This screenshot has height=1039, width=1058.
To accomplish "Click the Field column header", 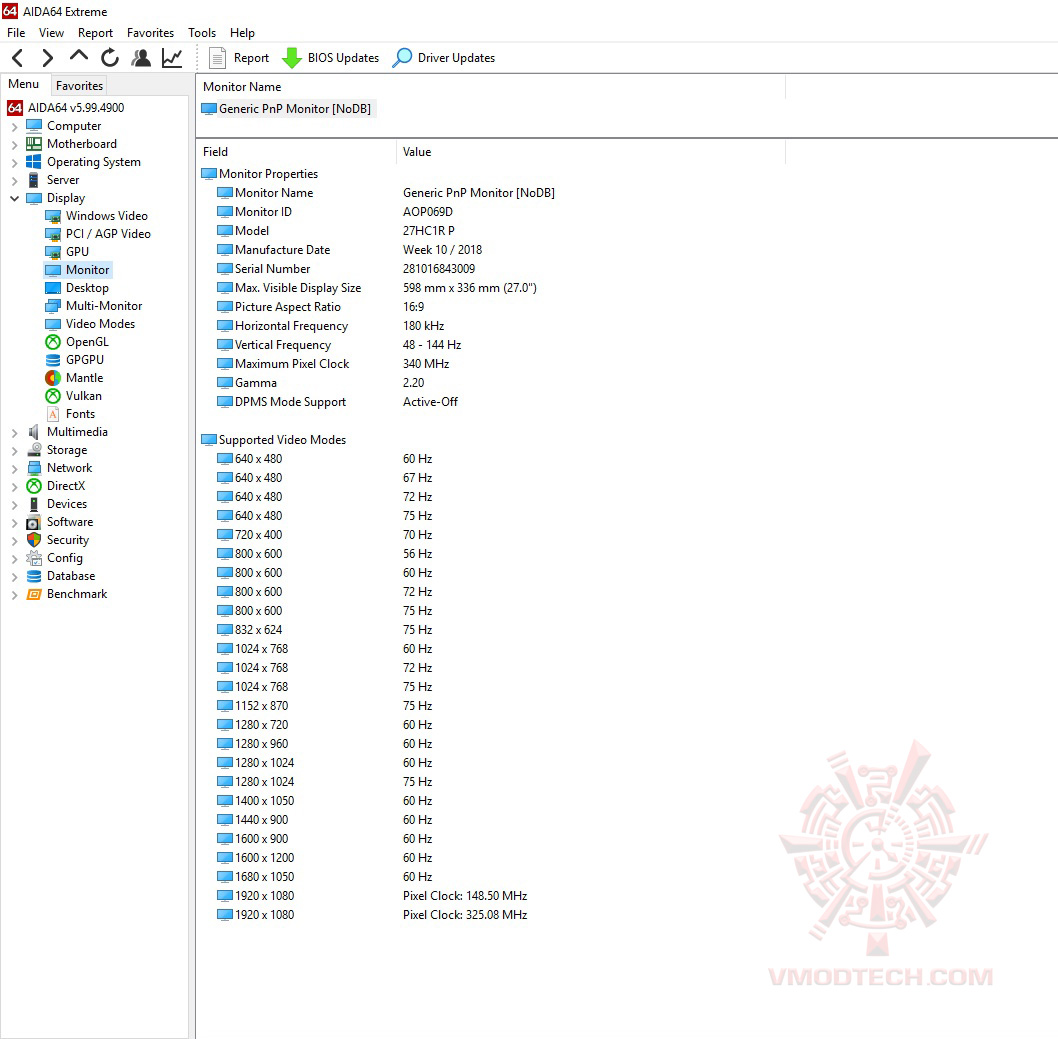I will point(297,152).
